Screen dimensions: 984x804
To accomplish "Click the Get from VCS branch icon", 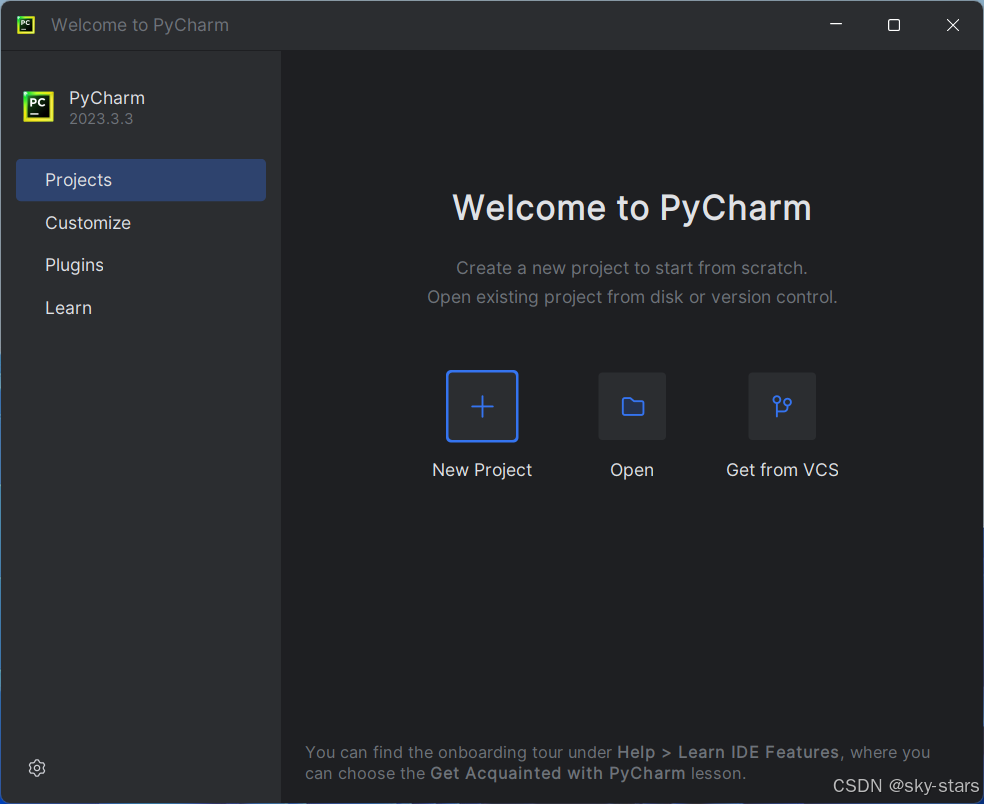I will 782,406.
